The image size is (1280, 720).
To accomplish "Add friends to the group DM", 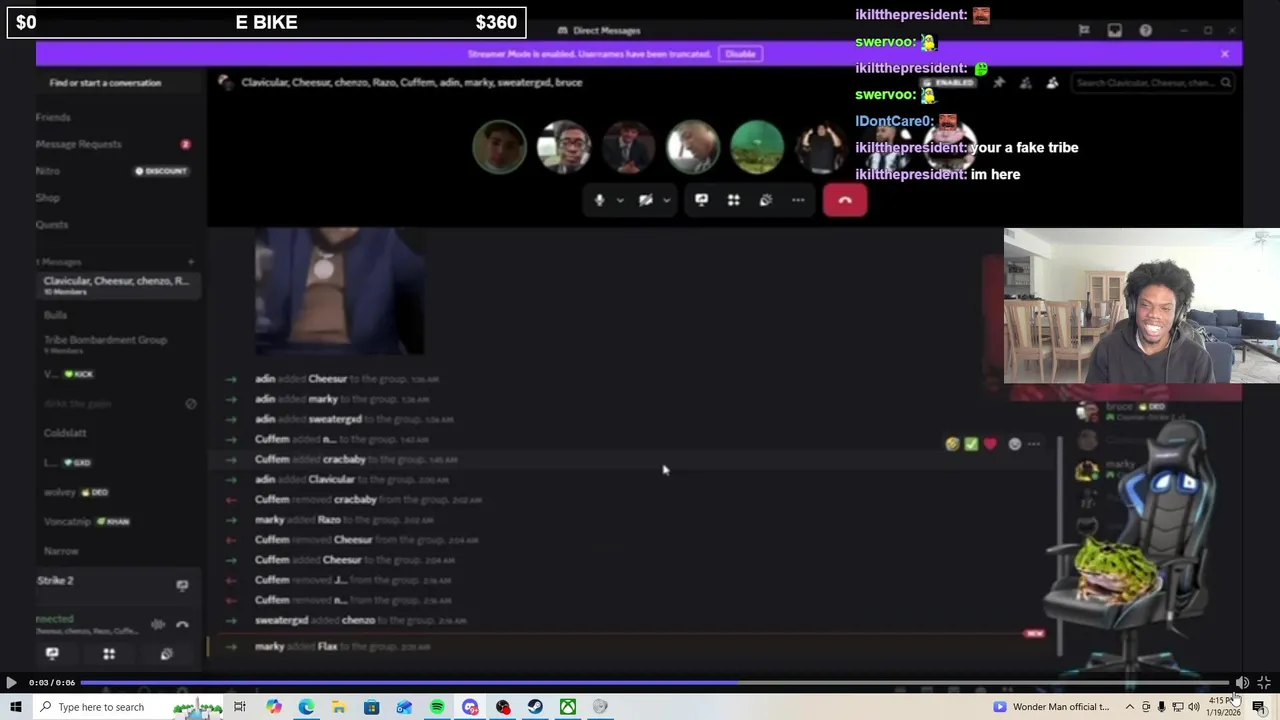I will [x=1025, y=83].
